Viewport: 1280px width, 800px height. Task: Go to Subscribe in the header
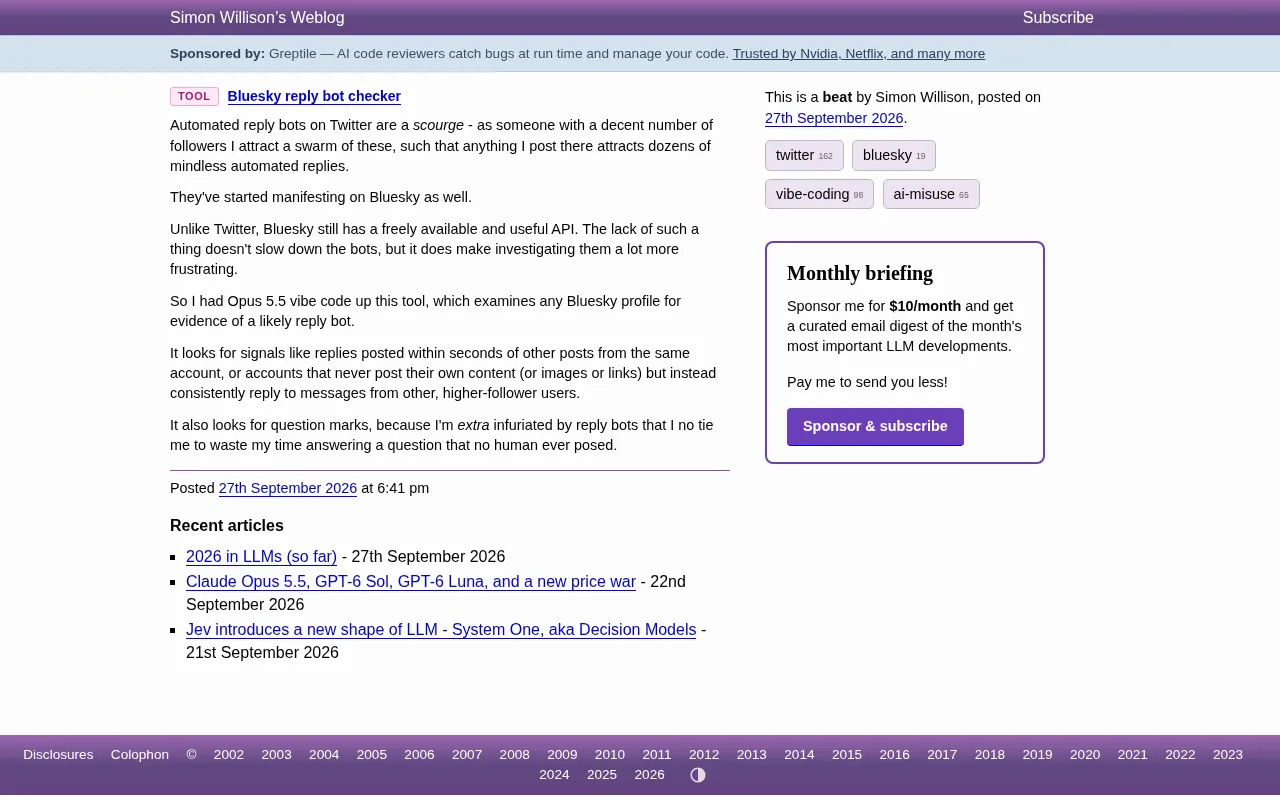[1058, 18]
